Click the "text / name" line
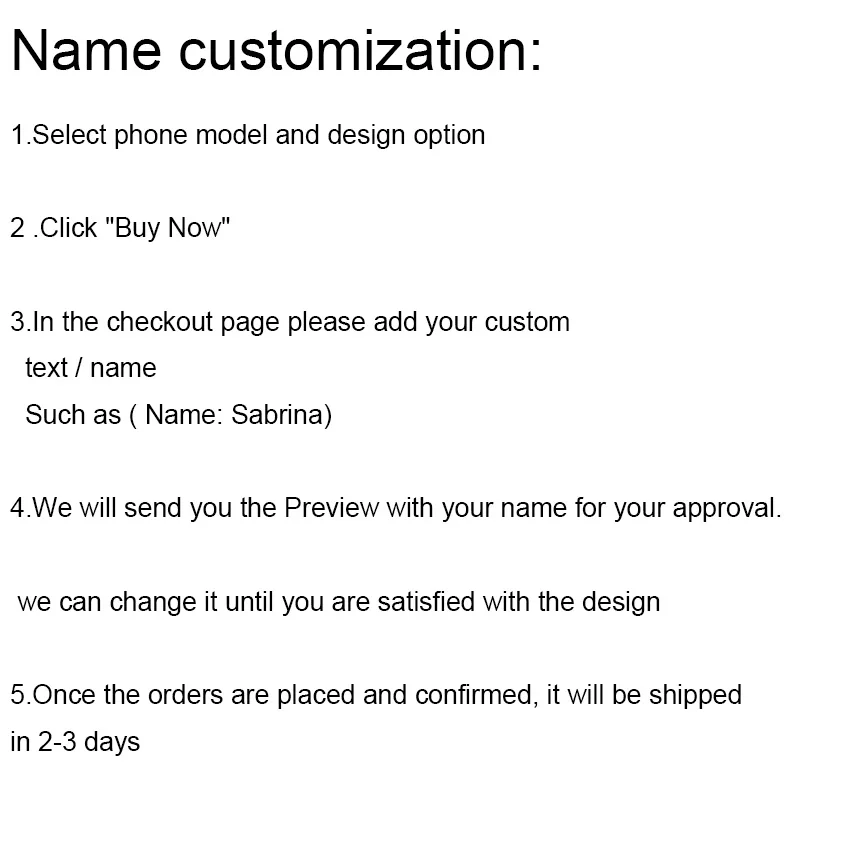Image resolution: width=850 pixels, height=850 pixels. [x=90, y=368]
